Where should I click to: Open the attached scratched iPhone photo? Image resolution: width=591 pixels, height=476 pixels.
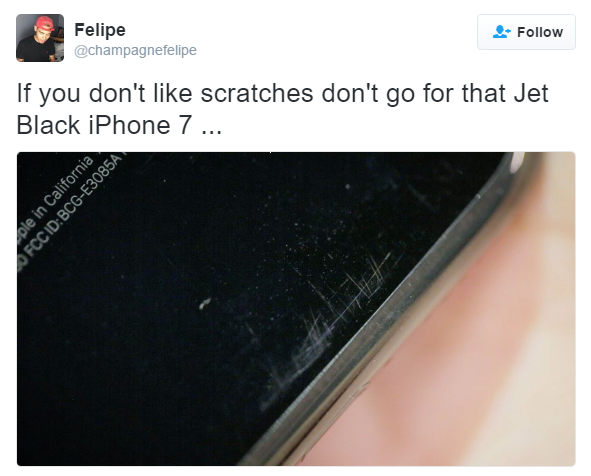click(x=296, y=309)
